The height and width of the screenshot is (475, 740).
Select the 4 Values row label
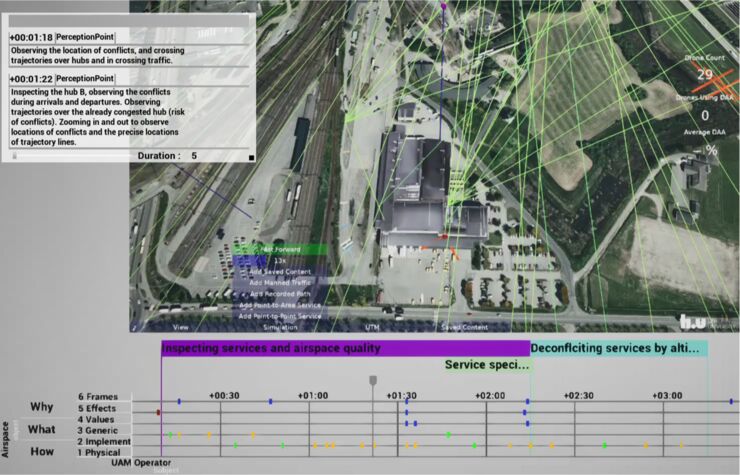pos(96,419)
